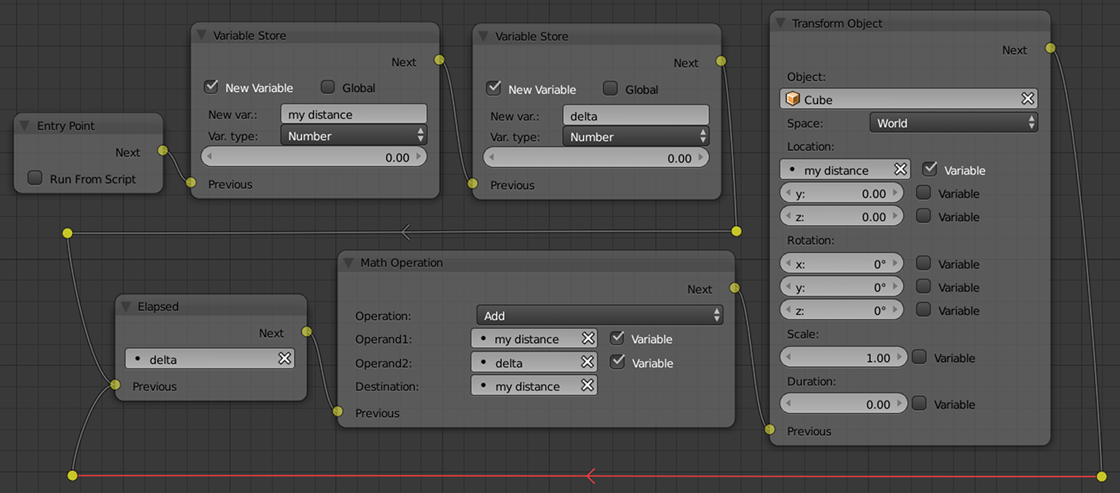The height and width of the screenshot is (493, 1120).
Task: Open Var. type dropdown in delta node
Action: coord(636,137)
